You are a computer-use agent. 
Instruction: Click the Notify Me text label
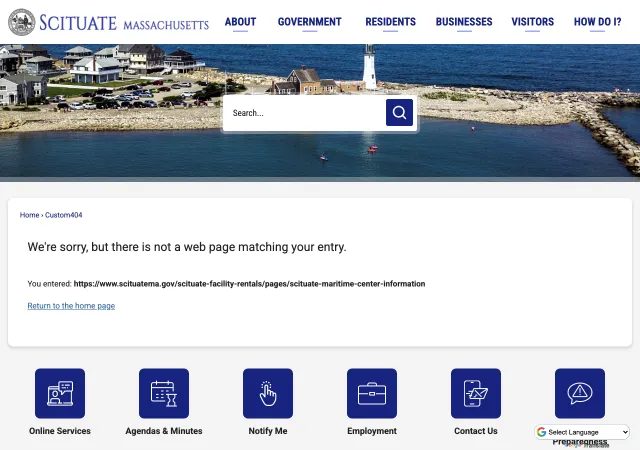[268, 431]
